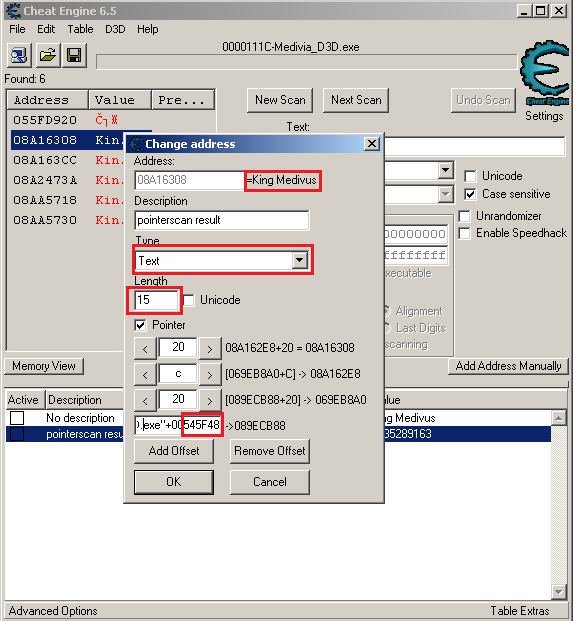573x621 pixels.
Task: Toggle Active checkbox for pointerscan result row
Action: (x=17, y=434)
